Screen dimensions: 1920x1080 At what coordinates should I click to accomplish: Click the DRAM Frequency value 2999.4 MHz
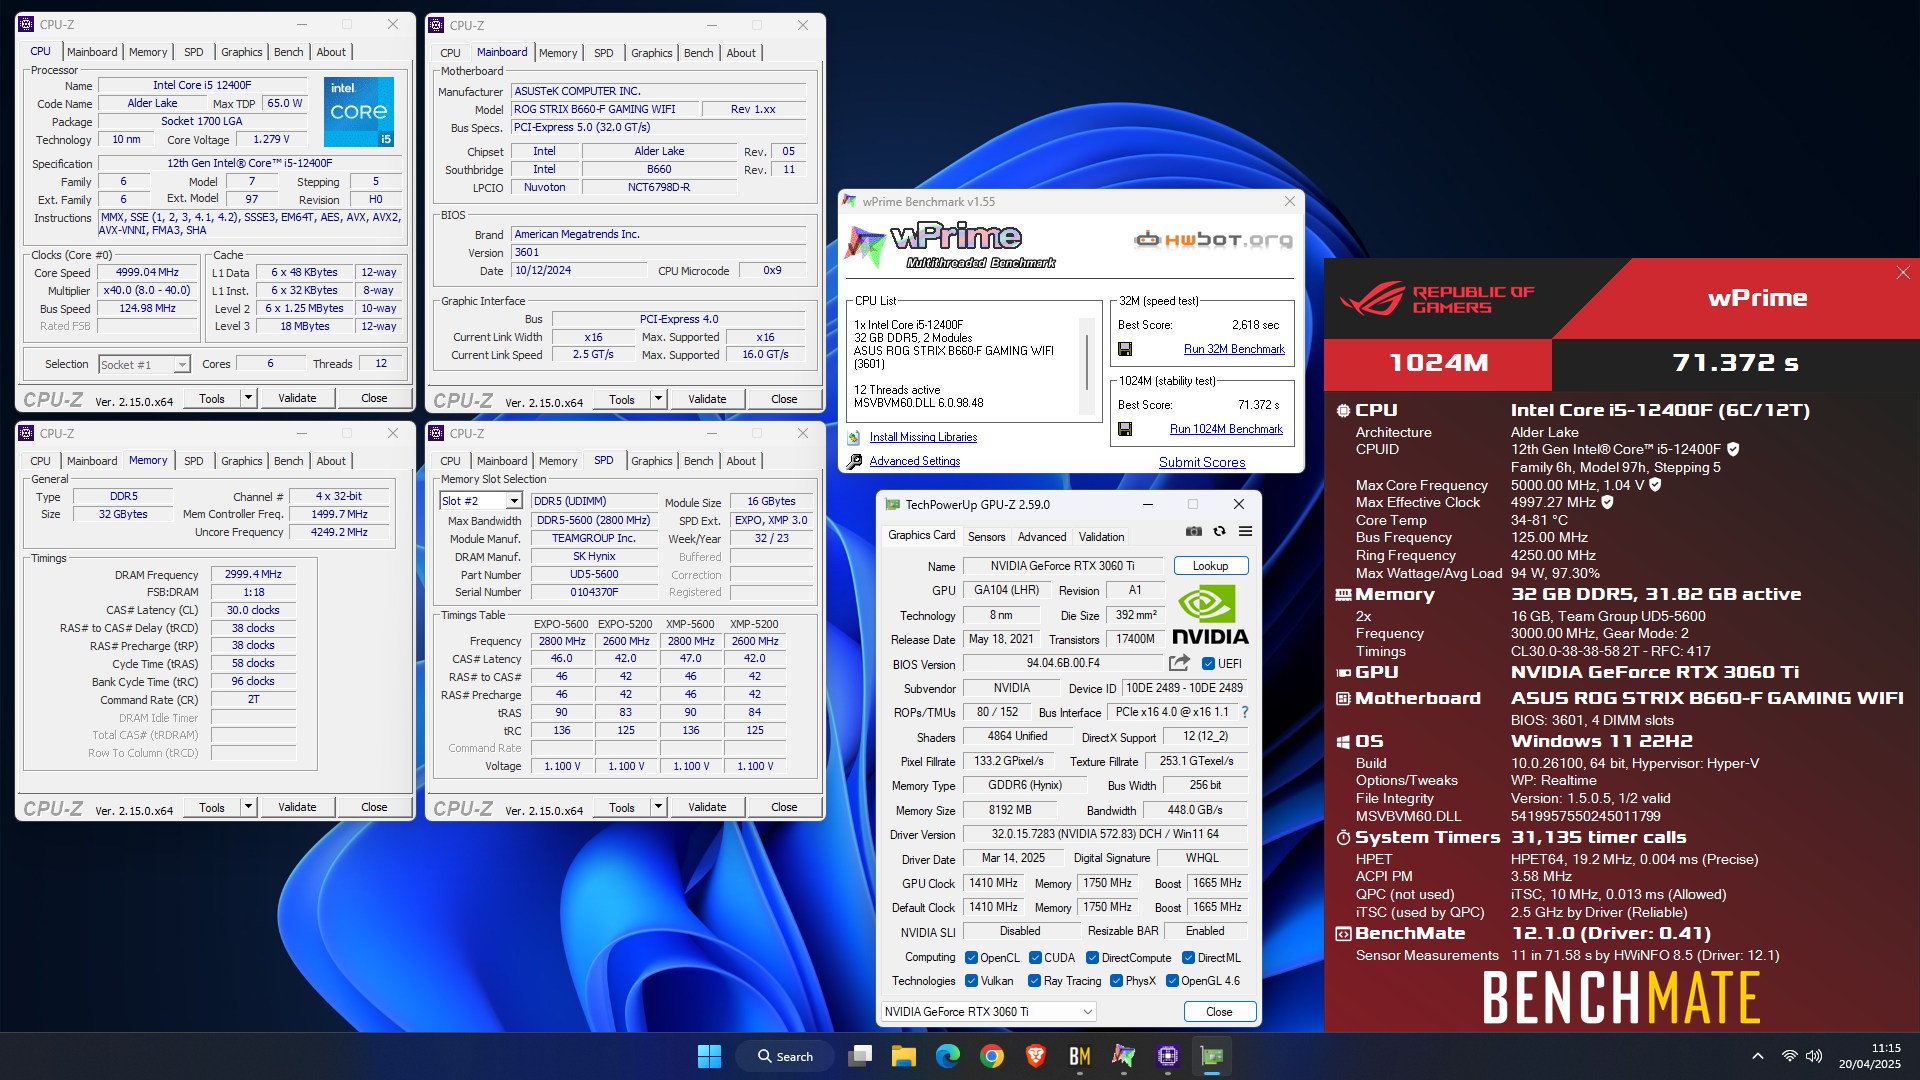point(253,575)
